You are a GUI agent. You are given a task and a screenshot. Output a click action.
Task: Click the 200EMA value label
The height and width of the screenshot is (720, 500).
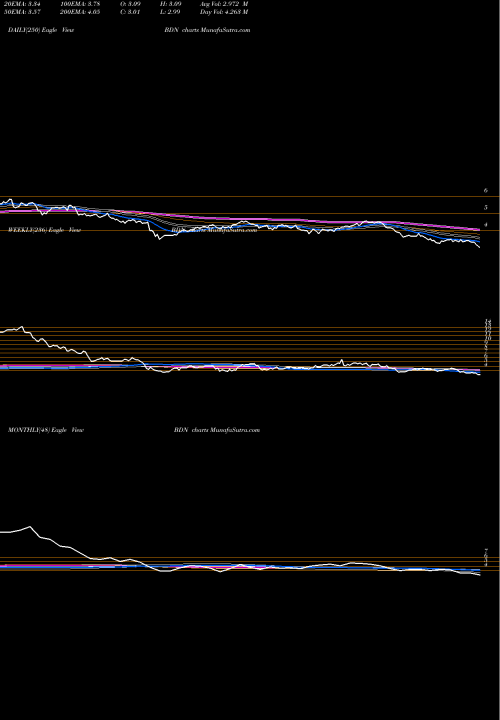point(78,12)
